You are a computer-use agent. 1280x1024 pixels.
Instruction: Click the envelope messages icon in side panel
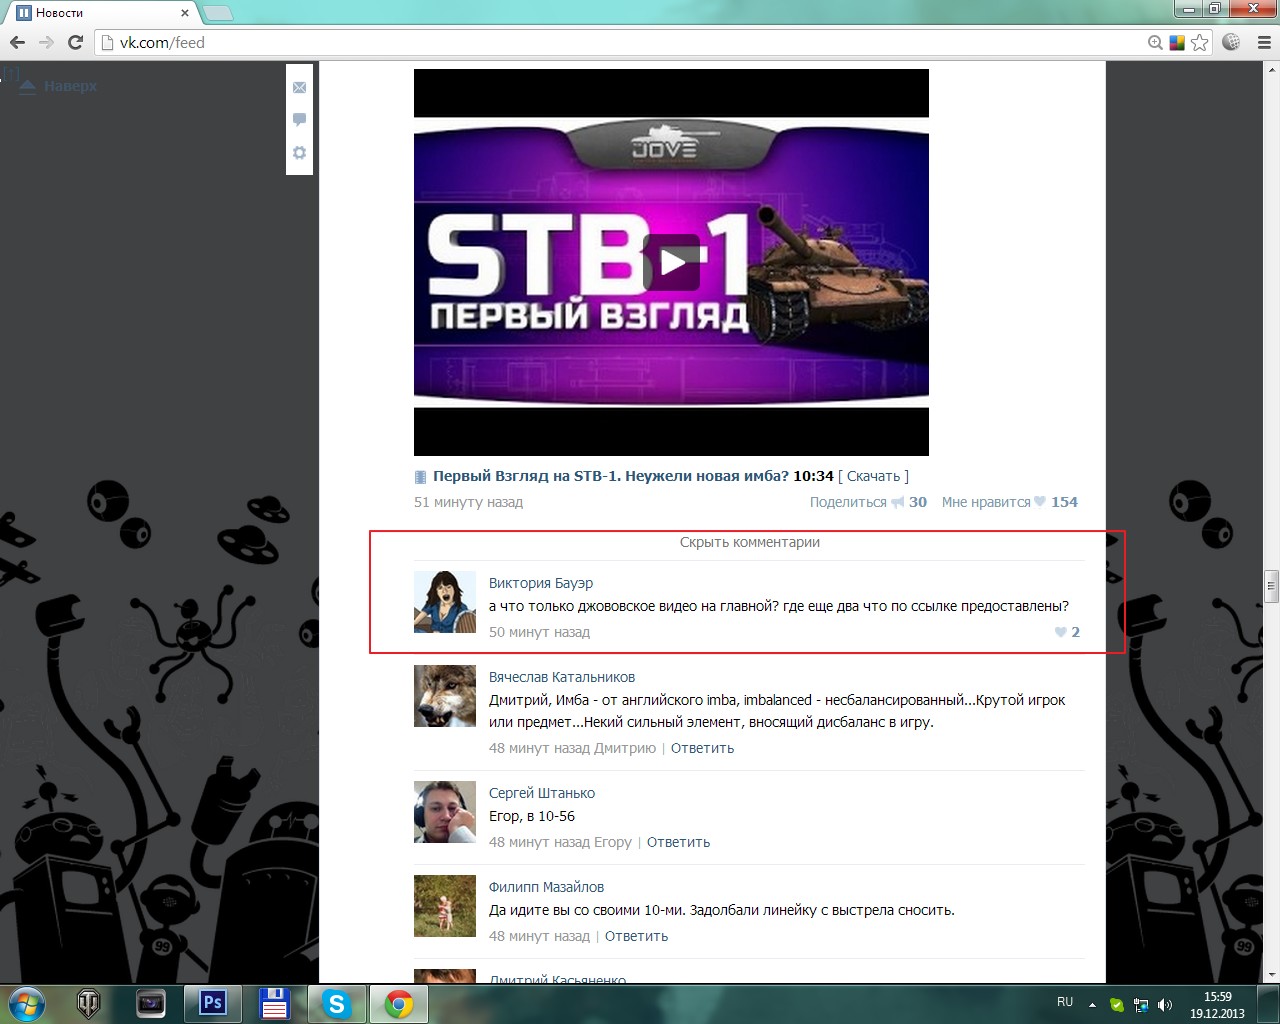tap(299, 88)
